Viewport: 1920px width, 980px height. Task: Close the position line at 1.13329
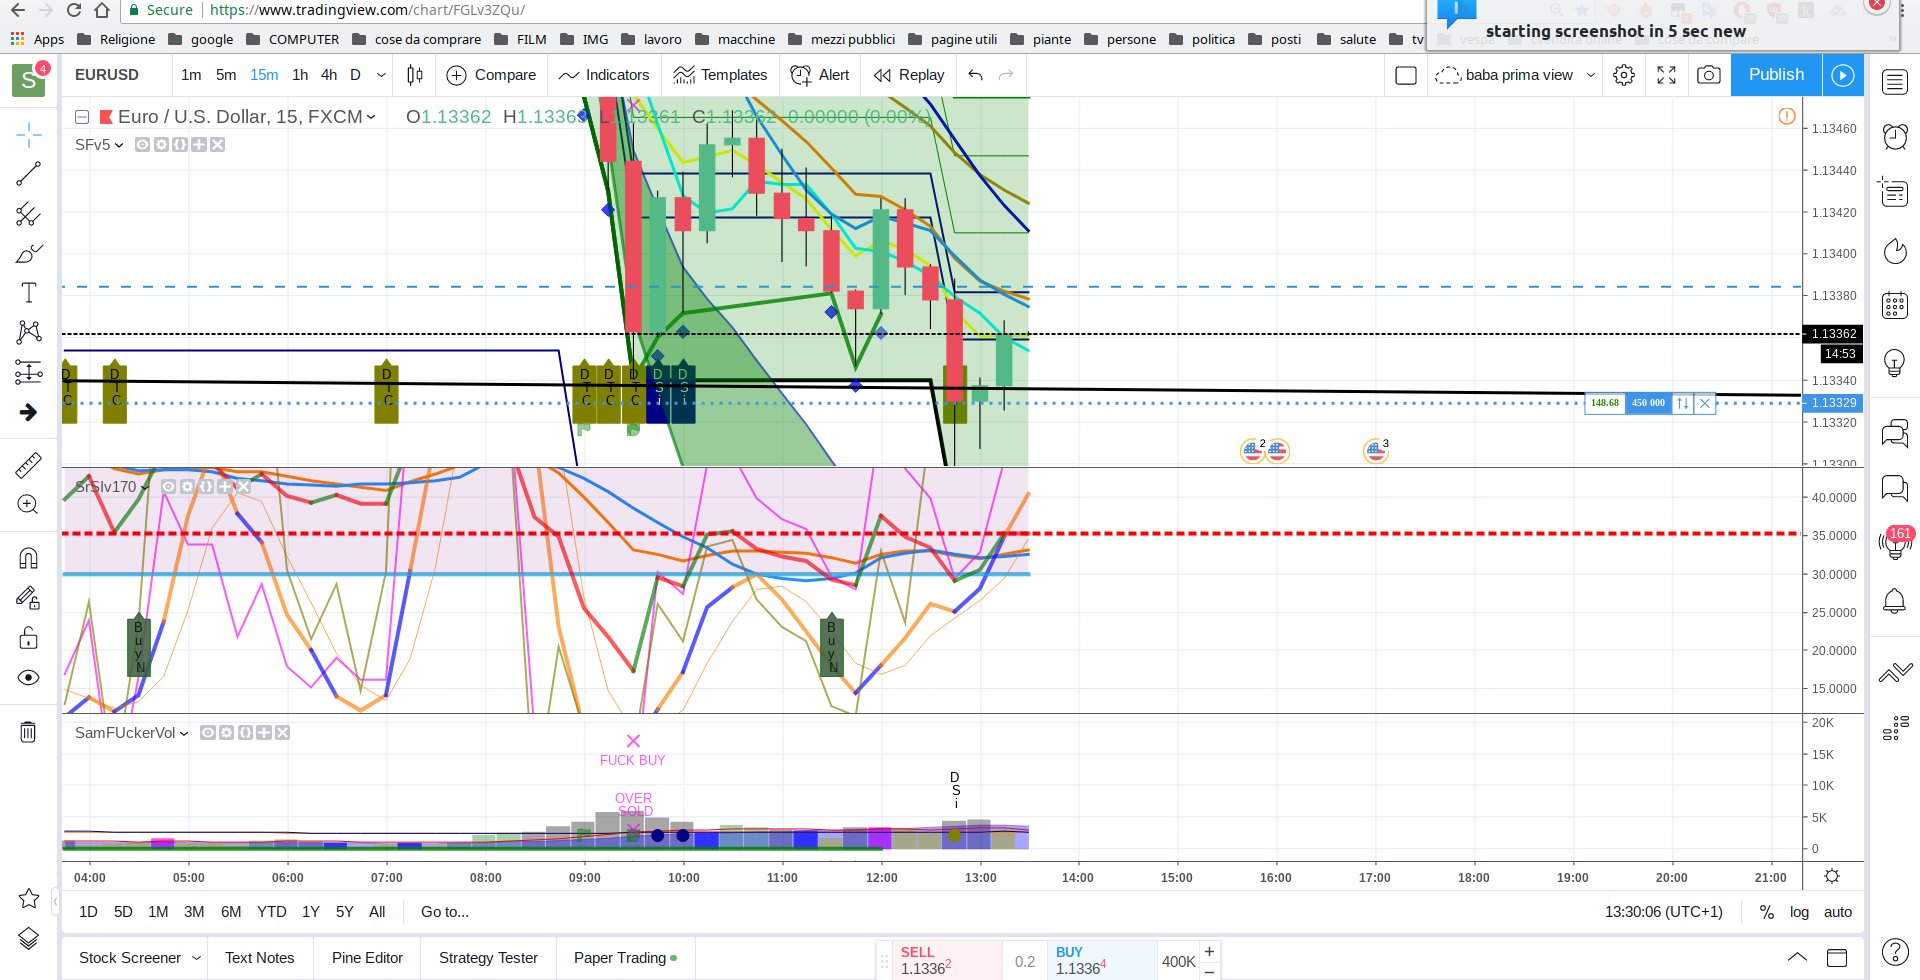click(x=1705, y=403)
